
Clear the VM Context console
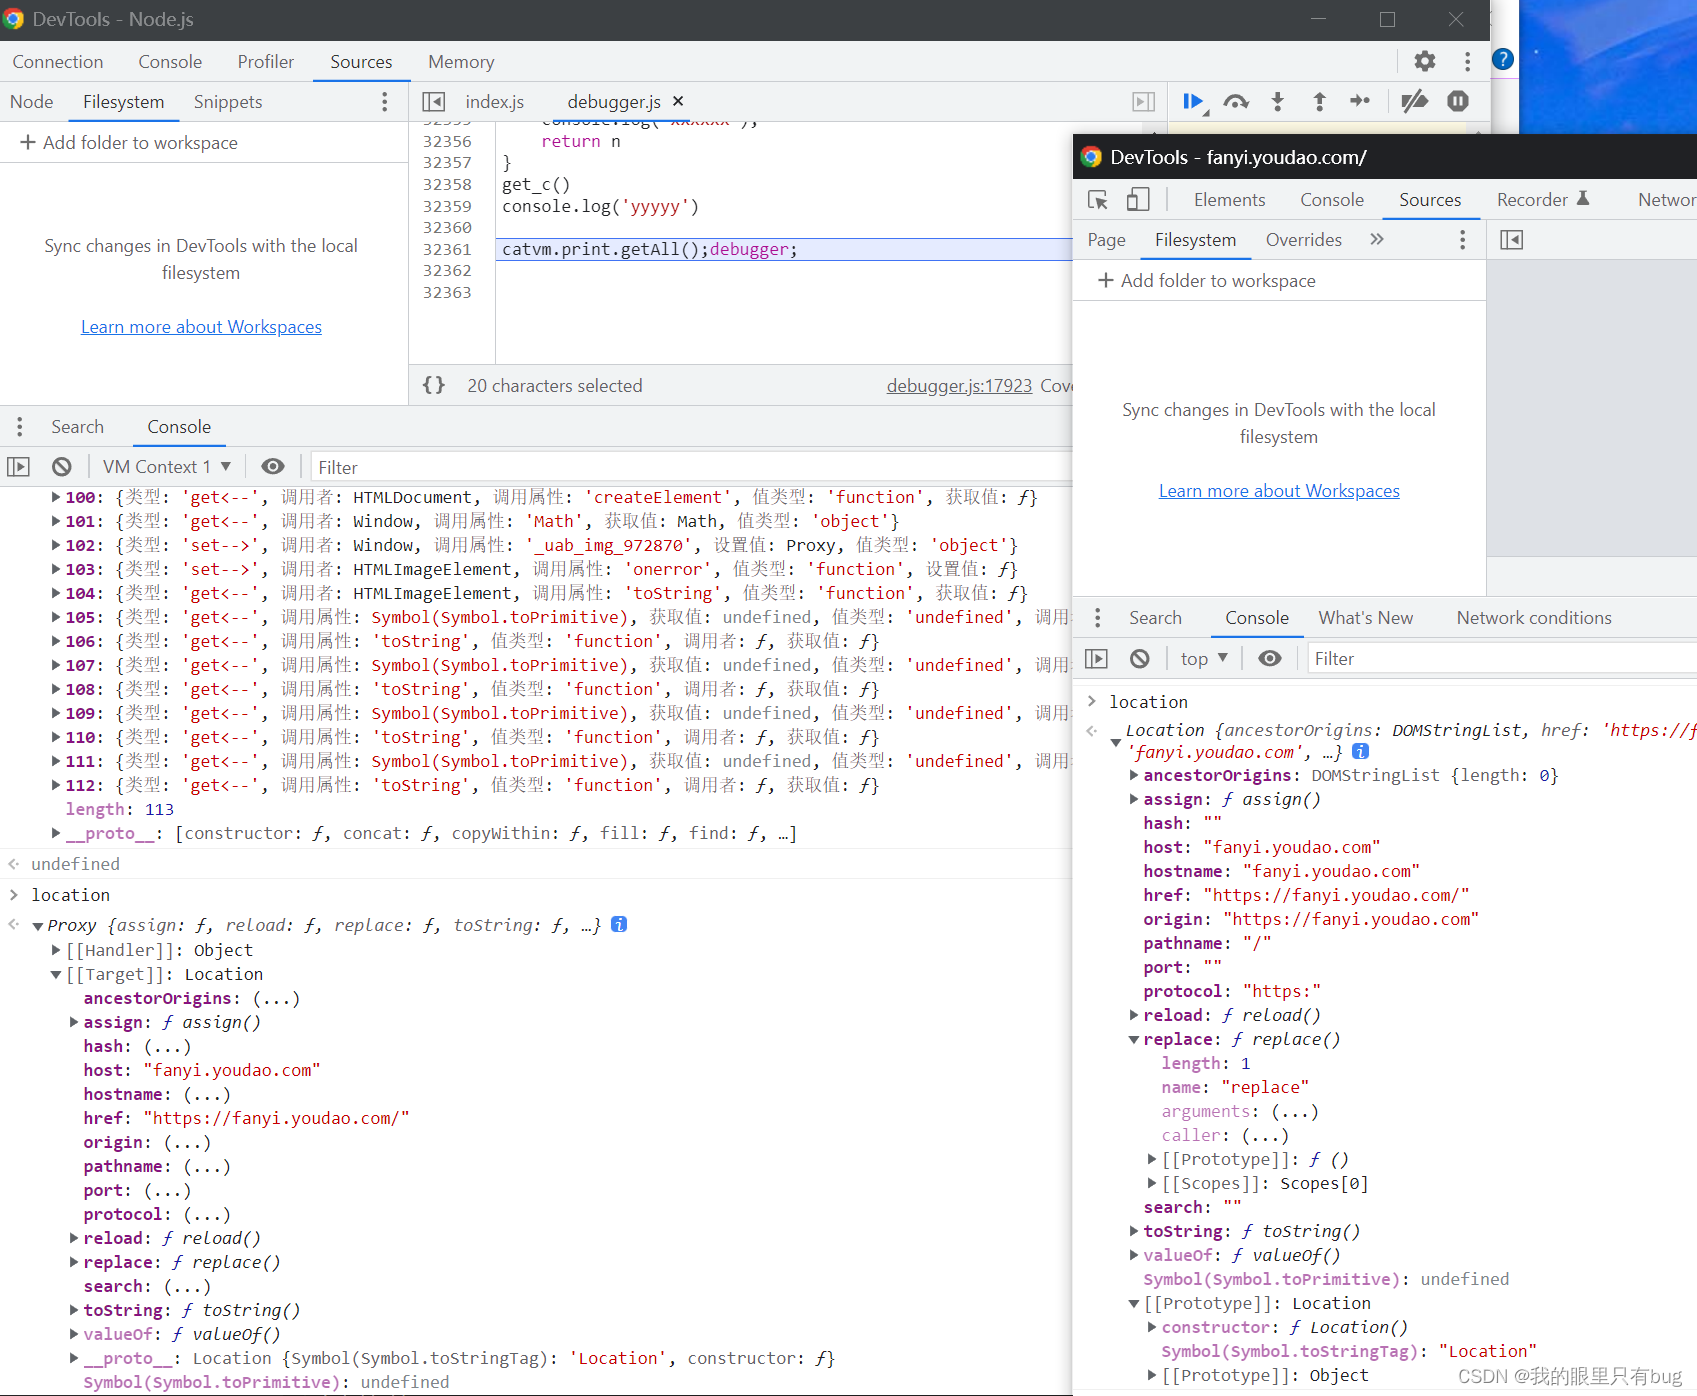pos(62,467)
